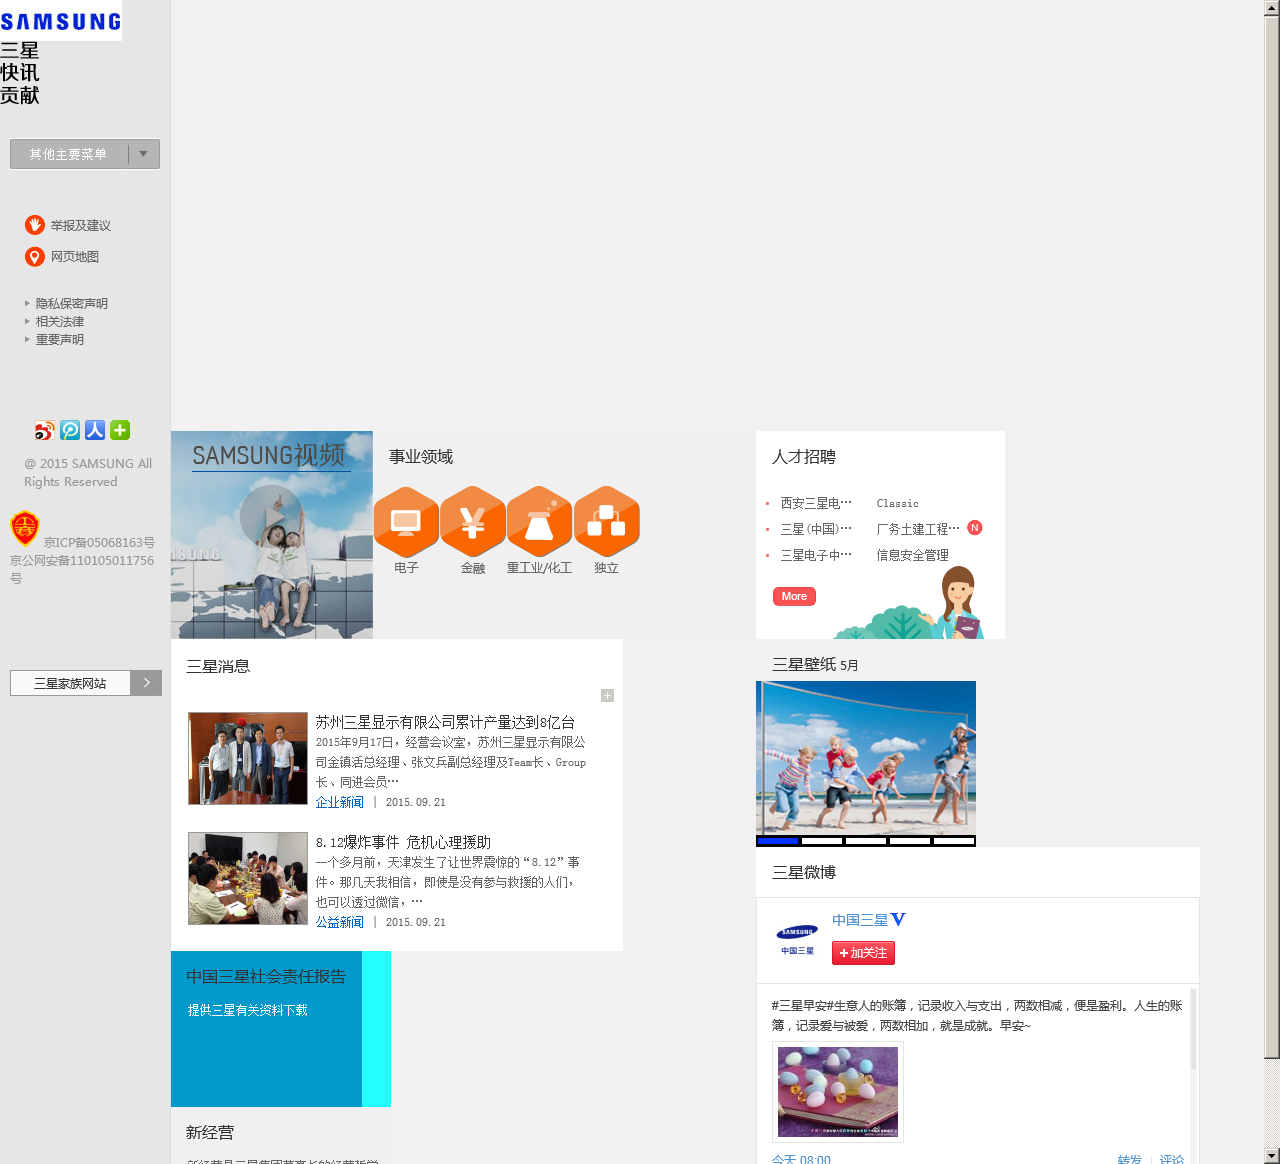Viewport: 1280px width, 1164px height.
Task: Open the 中国三星 weibo profile link
Action: [860, 920]
